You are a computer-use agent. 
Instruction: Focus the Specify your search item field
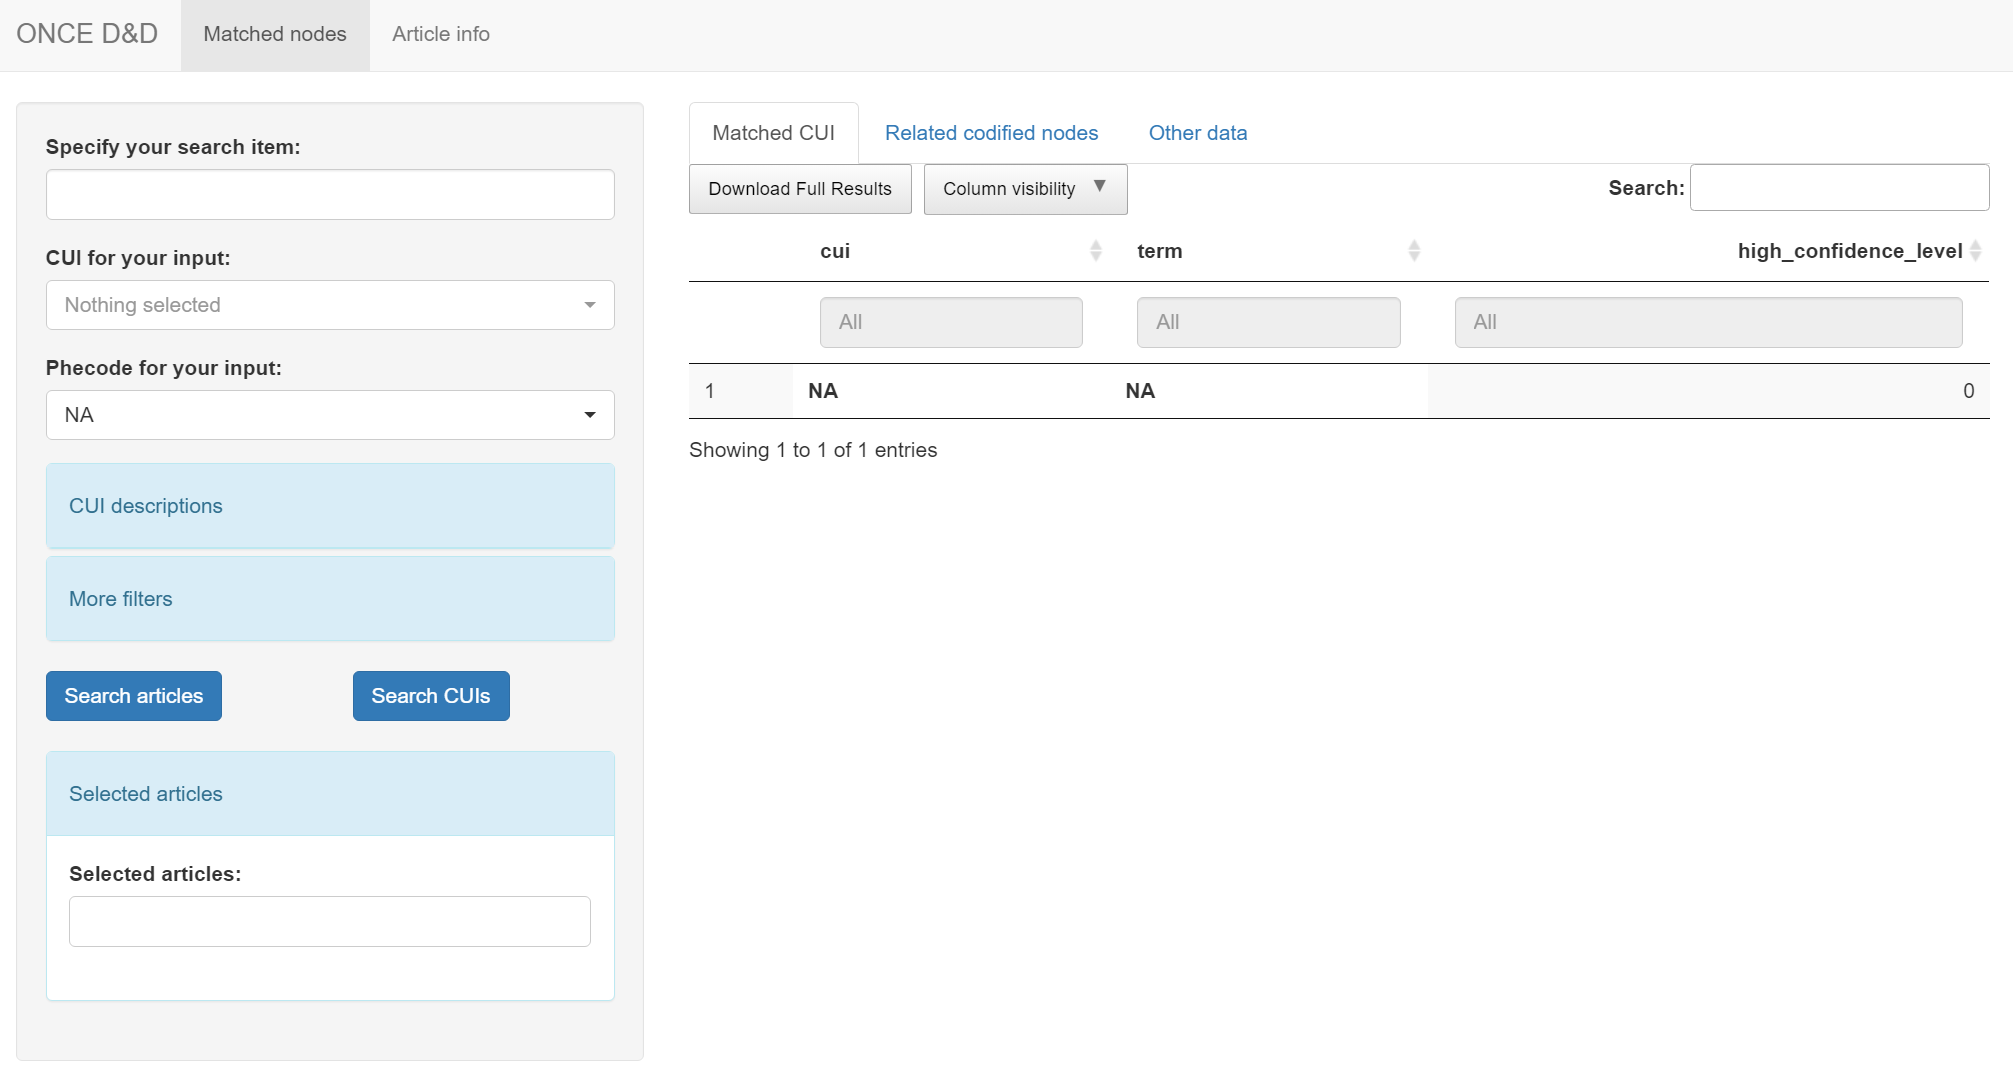pyautogui.click(x=330, y=195)
